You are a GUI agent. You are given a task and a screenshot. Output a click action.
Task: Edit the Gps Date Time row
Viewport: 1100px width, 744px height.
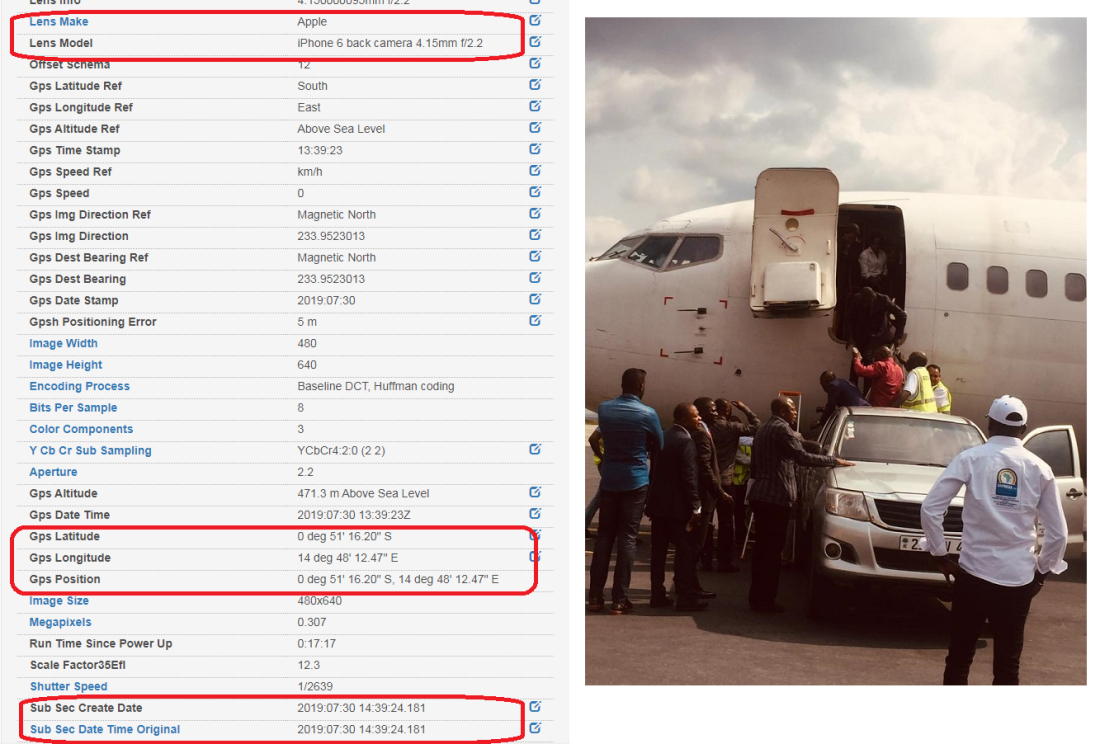point(535,514)
